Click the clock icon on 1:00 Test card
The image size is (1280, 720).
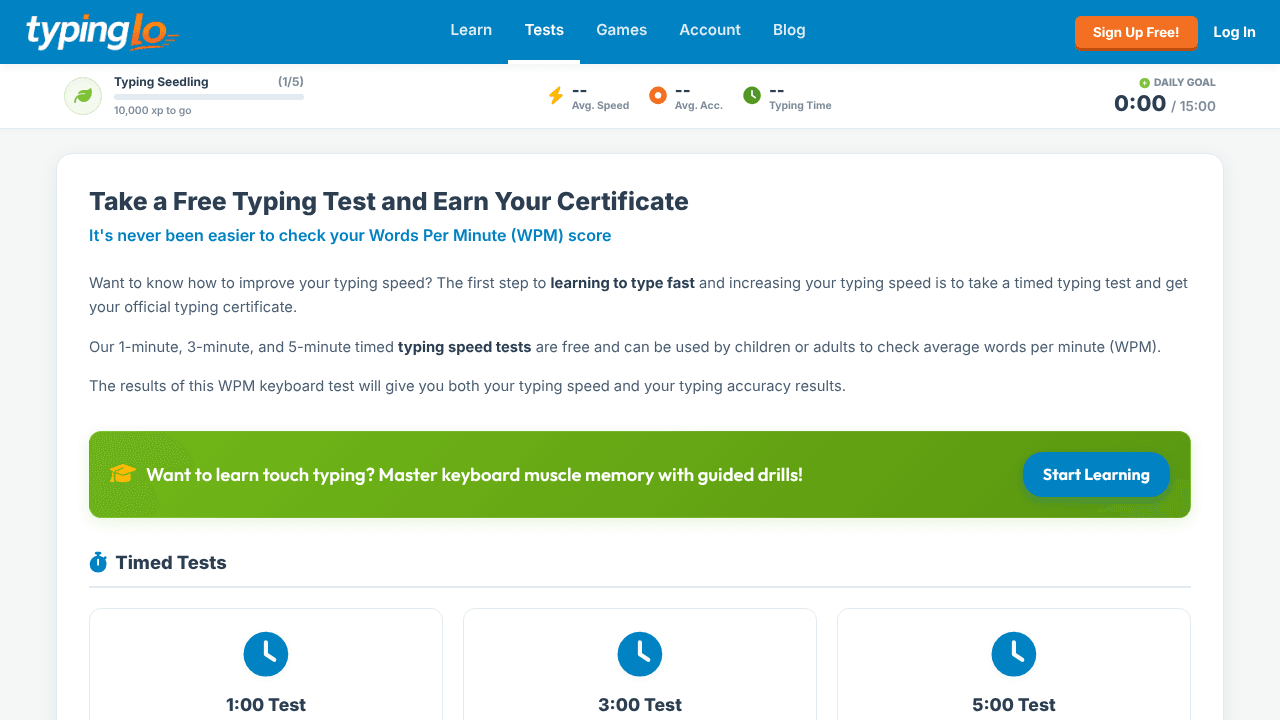point(266,654)
